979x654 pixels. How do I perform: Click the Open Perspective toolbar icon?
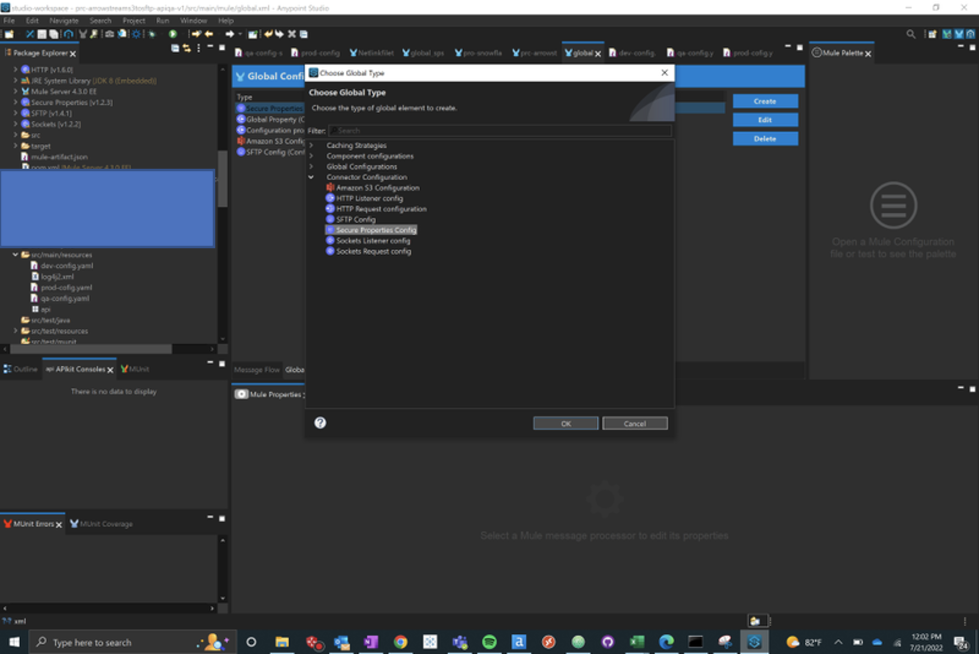pos(932,34)
